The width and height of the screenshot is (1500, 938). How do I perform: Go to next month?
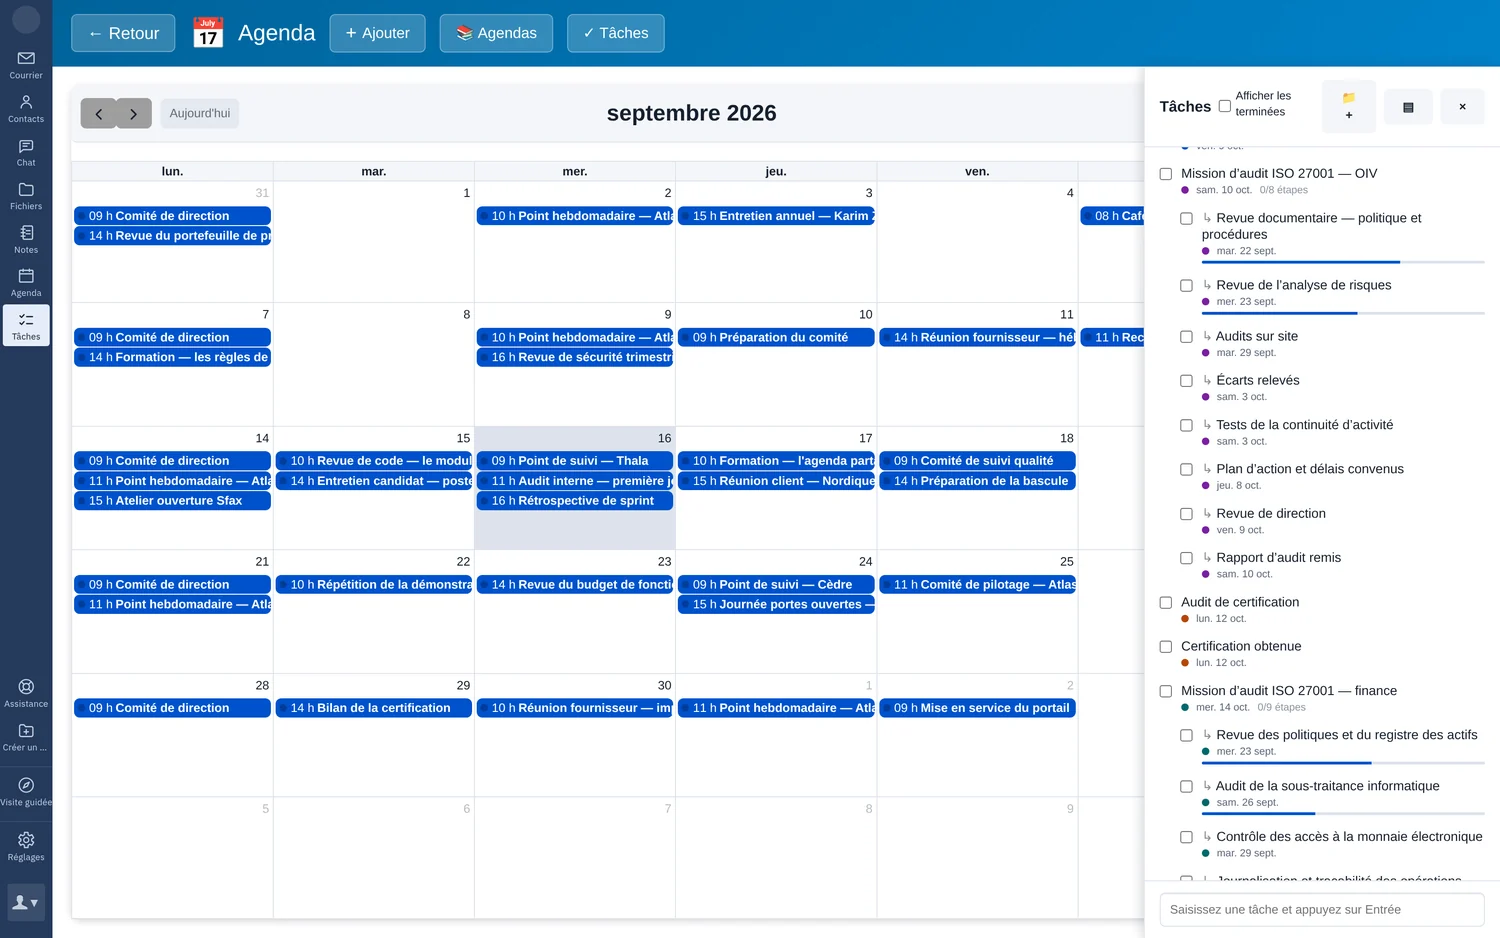(x=134, y=114)
